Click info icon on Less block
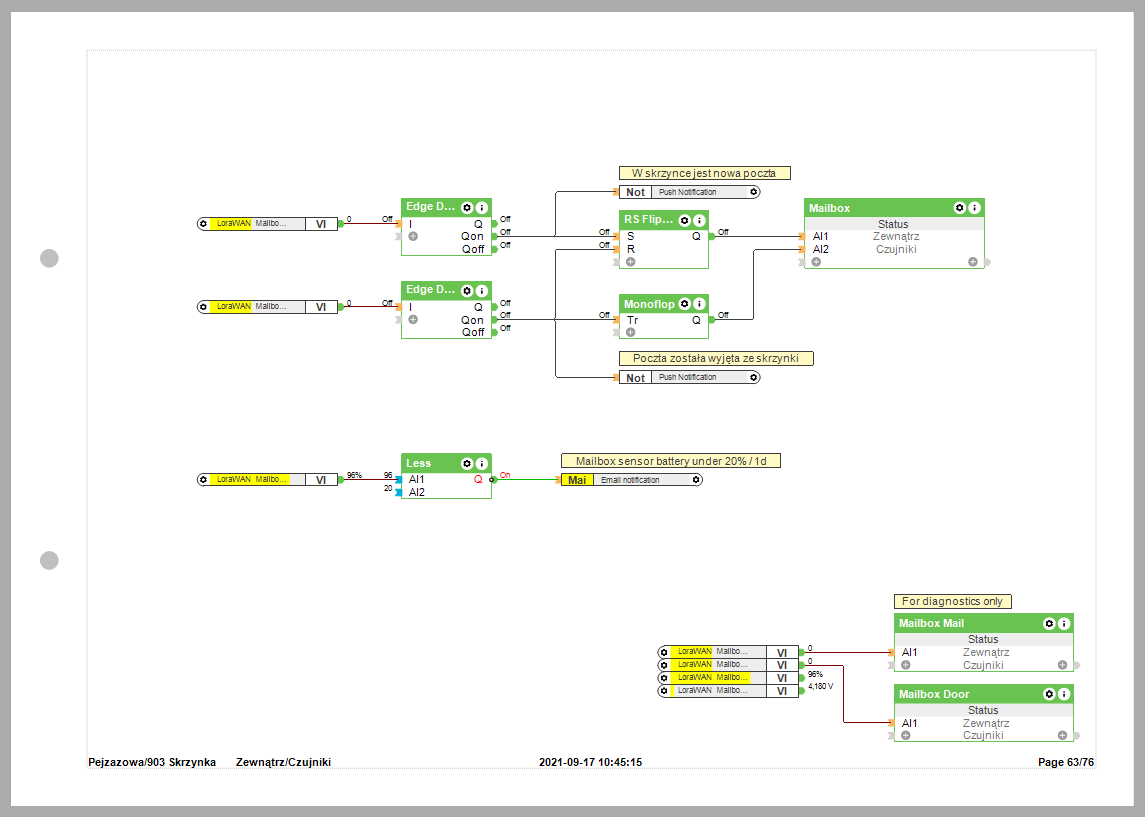This screenshot has height=817, width=1145. [482, 463]
